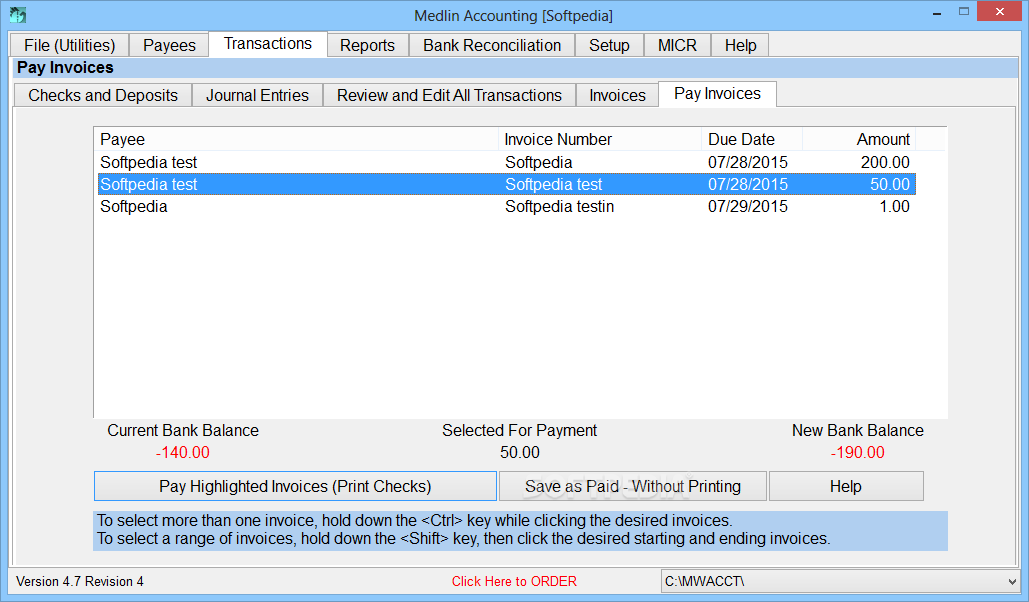Viewport: 1029px width, 602px height.
Task: Click Save as Paid - Without Printing
Action: click(633, 486)
